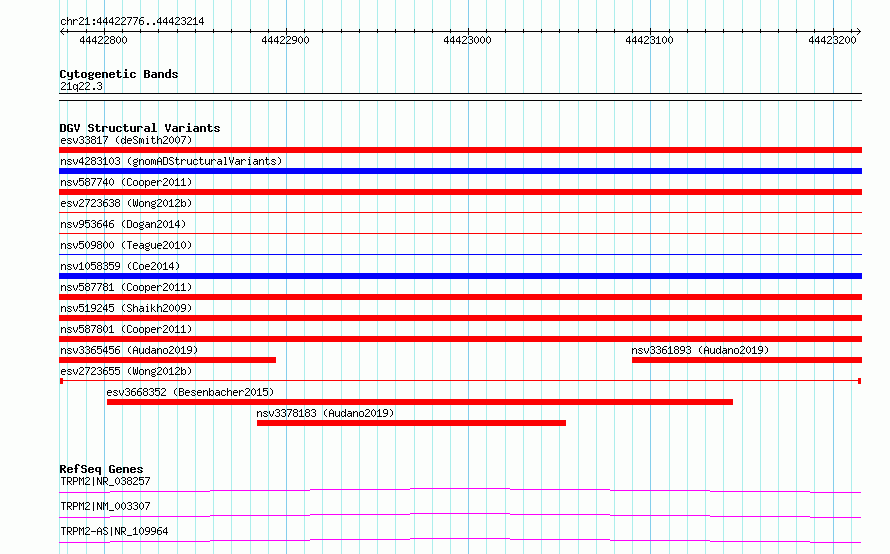
Task: Click ruler position 44423200
Action: pos(832,40)
